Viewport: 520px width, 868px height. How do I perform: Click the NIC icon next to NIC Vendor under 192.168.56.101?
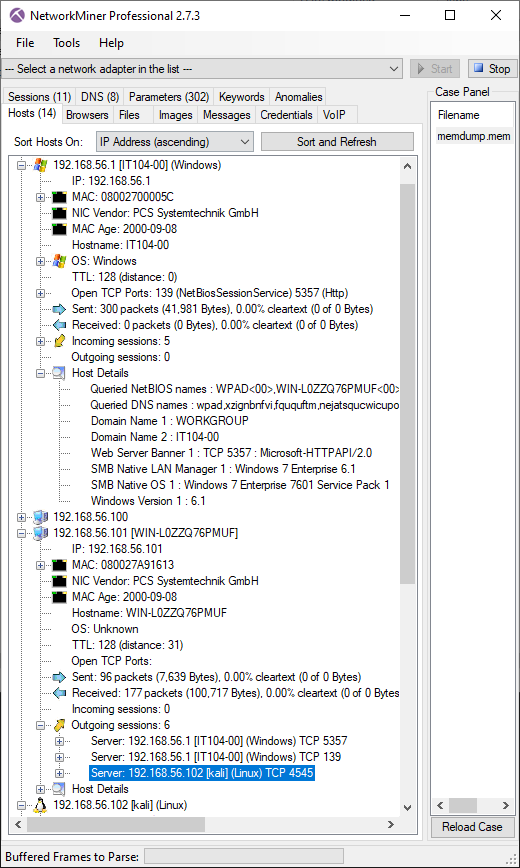[59, 581]
